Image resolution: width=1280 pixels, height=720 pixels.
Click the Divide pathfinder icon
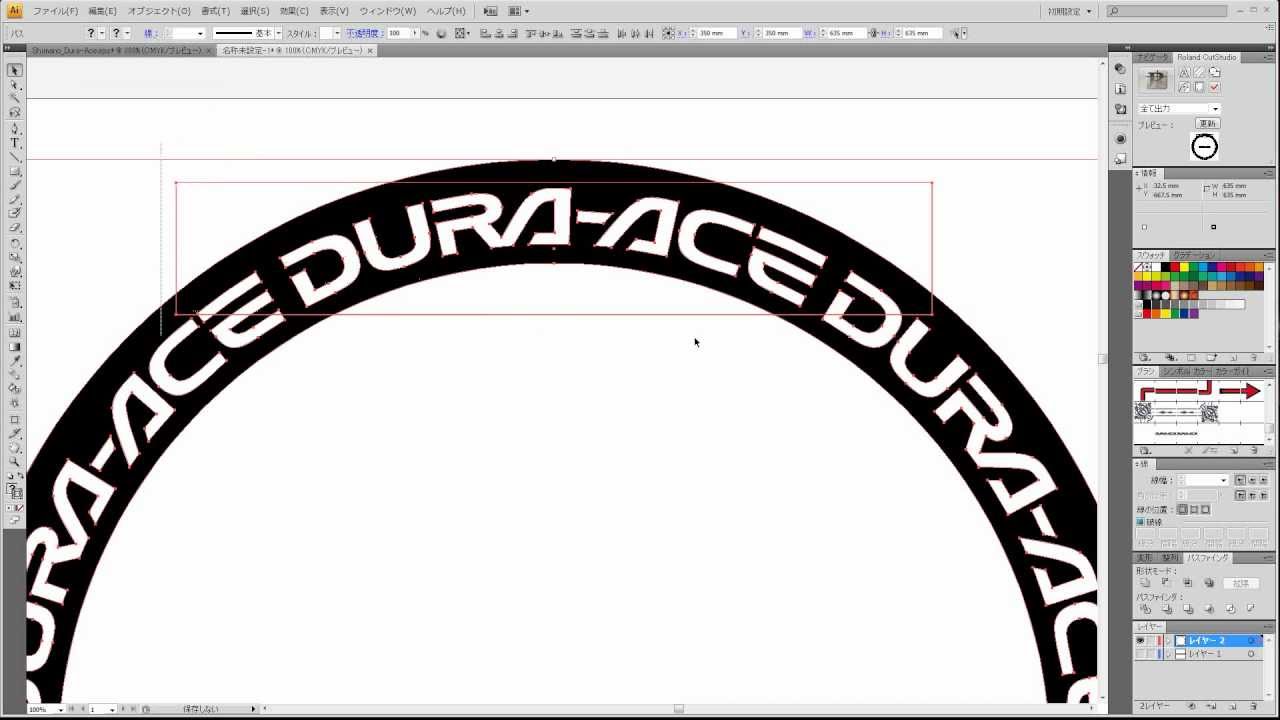pos(1146,607)
